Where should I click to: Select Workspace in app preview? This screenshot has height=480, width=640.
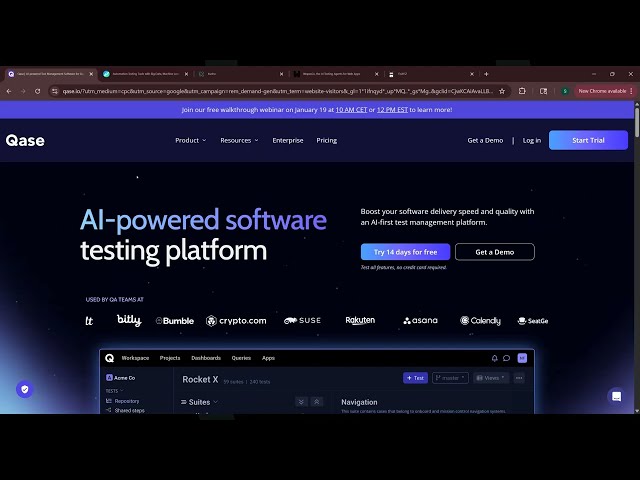(135, 358)
